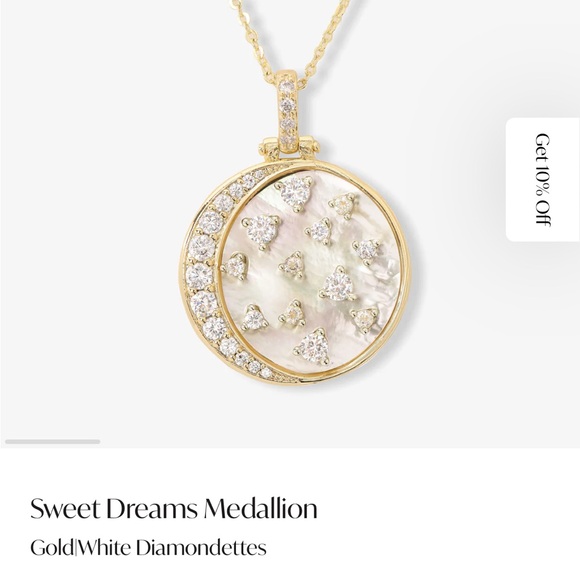This screenshot has width=580, height=580.
Task: Click the right strand of gold chain
Action: coord(326,39)
